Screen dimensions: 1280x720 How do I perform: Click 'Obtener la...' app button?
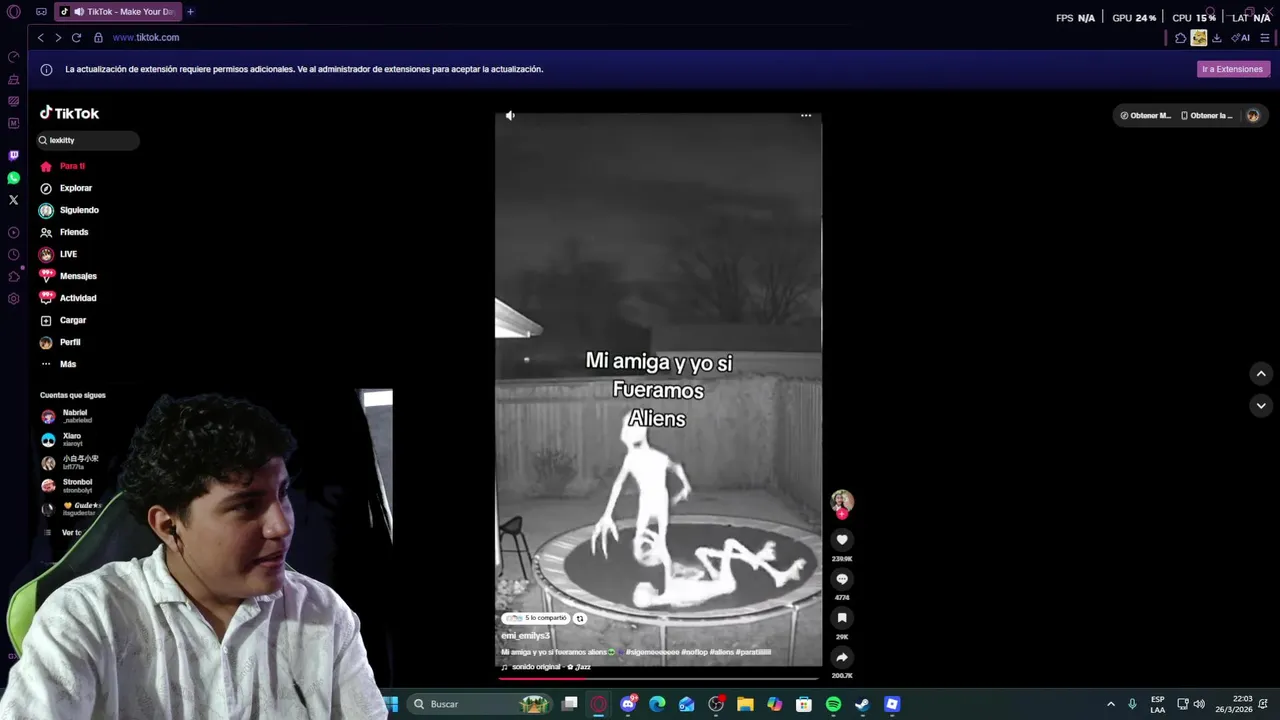pos(1207,115)
